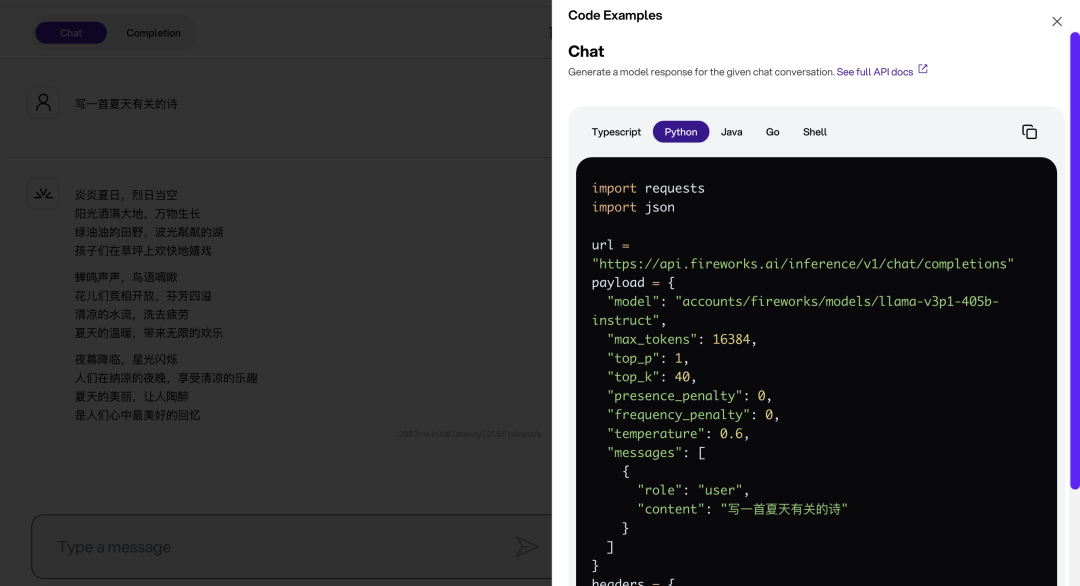Viewport: 1080px width, 586px height.
Task: Select the Typescript code tab
Action: (616, 132)
